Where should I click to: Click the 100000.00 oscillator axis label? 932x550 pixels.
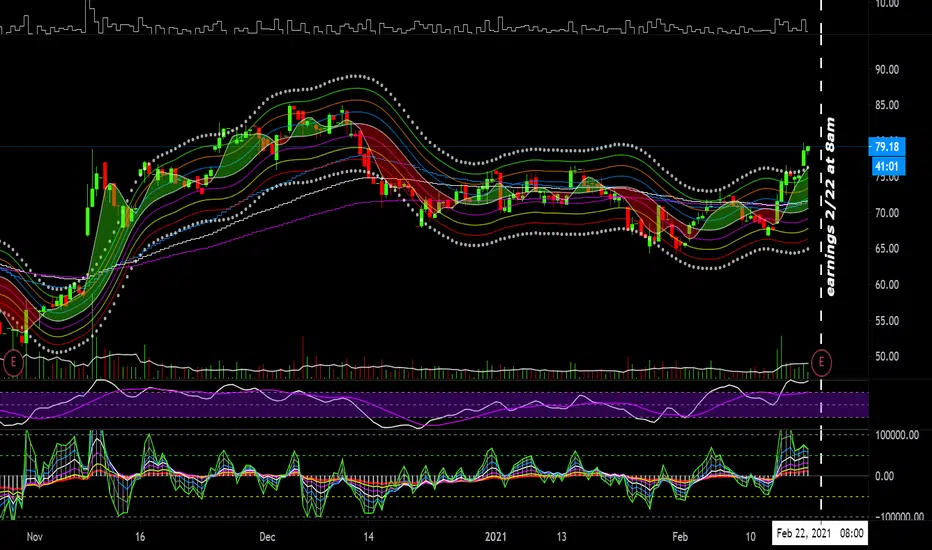tap(897, 435)
